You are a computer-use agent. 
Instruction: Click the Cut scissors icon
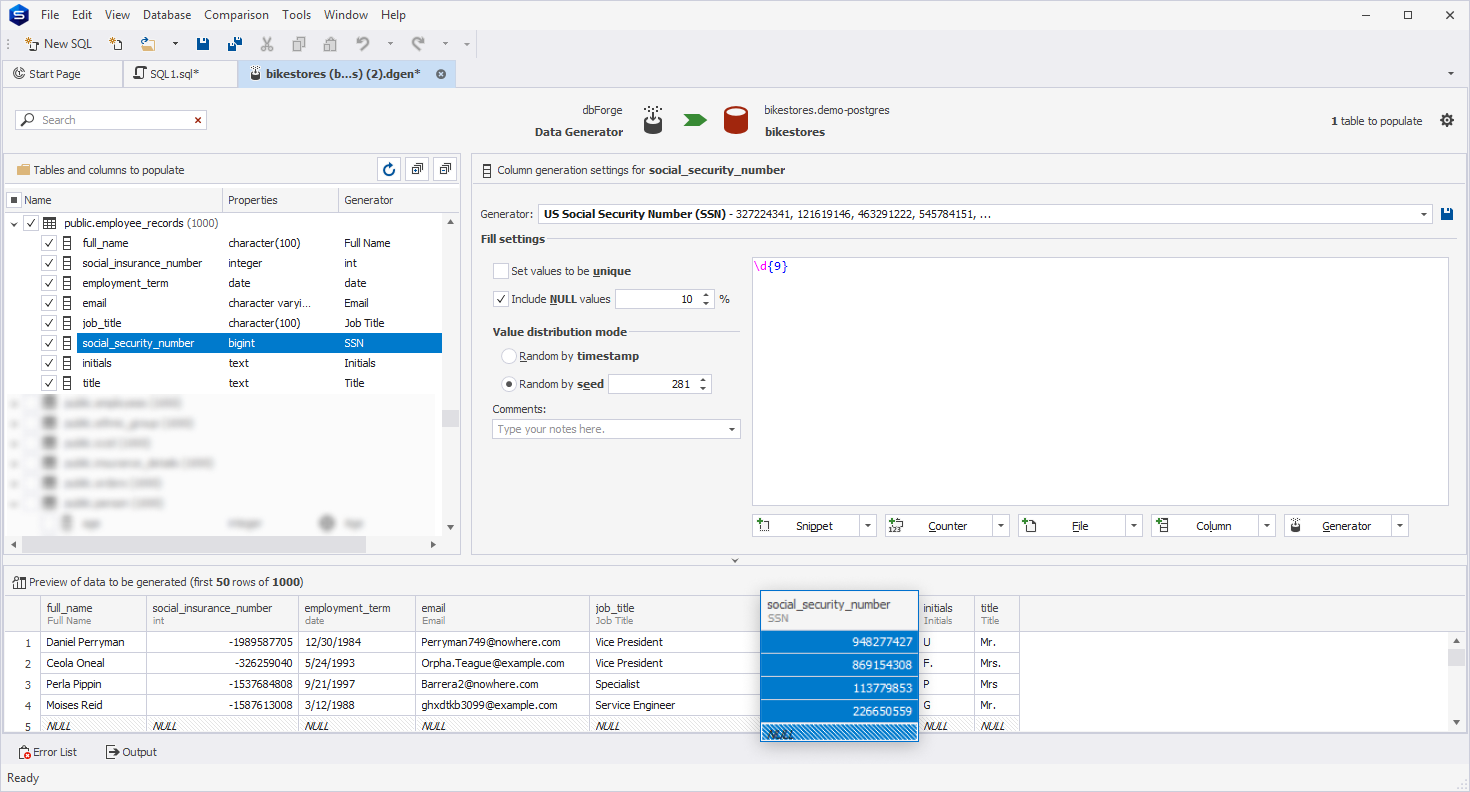click(267, 44)
